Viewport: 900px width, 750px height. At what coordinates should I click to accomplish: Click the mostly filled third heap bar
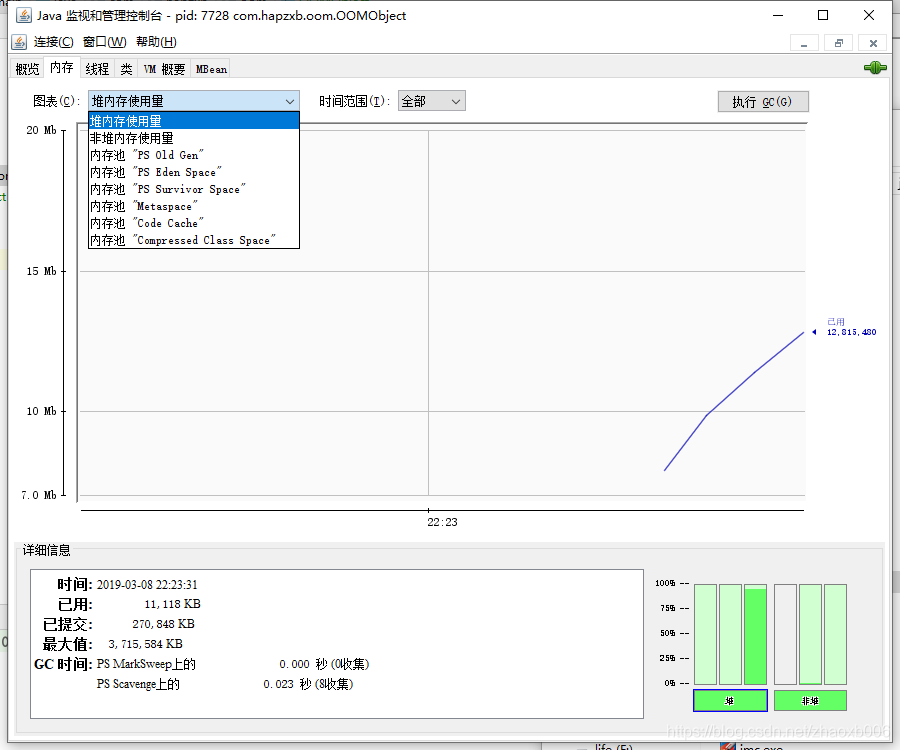[755, 634]
